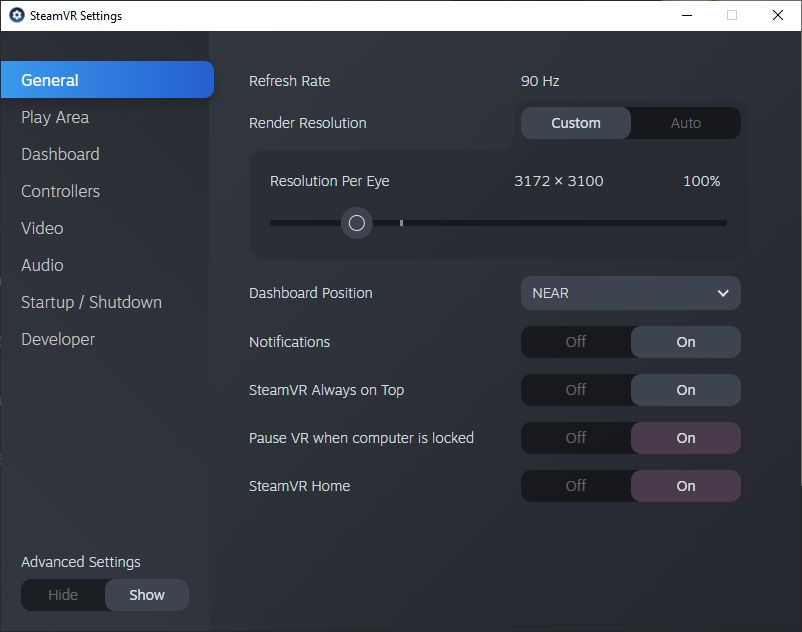Viewport: 802px width, 632px height.
Task: Open the Video settings tab
Action: tap(42, 228)
